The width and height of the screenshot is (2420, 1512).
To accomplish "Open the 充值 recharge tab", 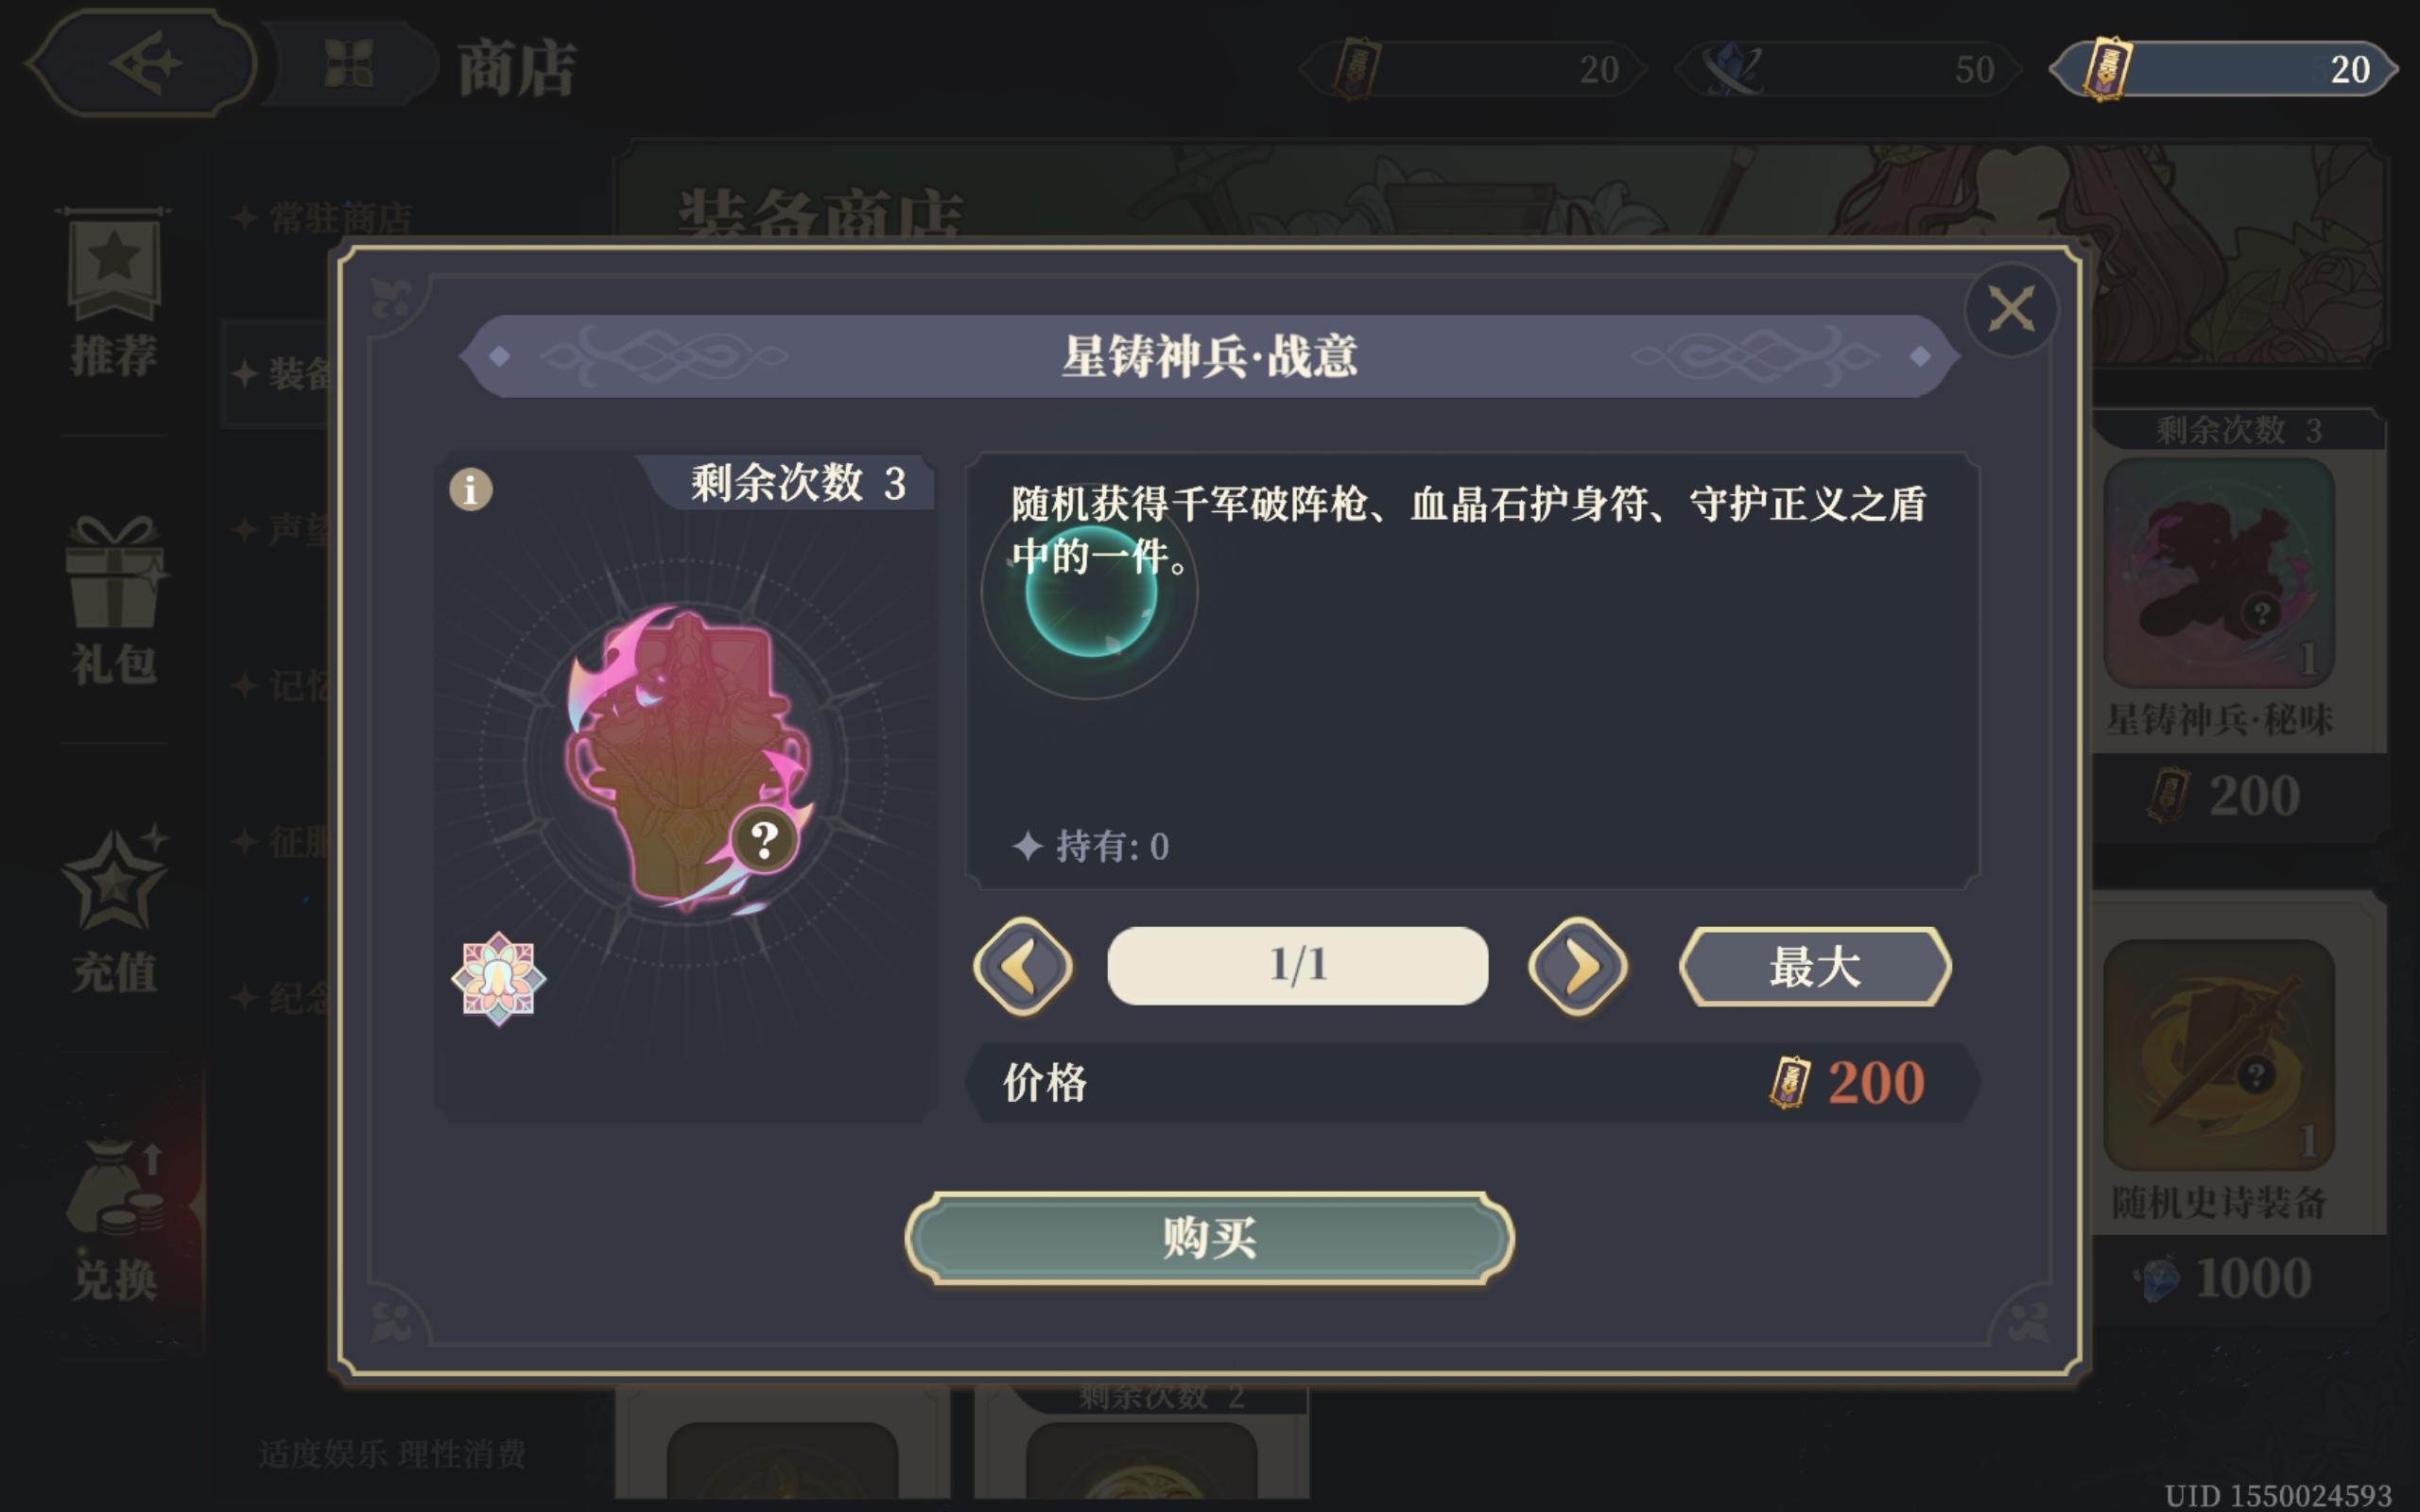I will pyautogui.click(x=113, y=910).
